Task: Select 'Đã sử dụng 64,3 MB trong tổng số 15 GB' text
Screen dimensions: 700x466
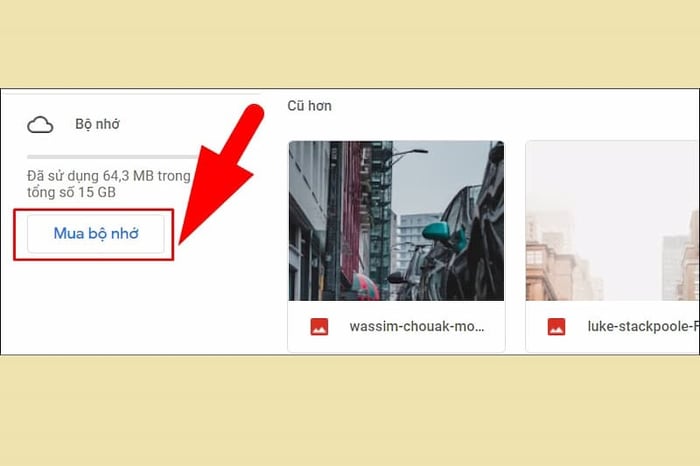Action: coord(108,184)
